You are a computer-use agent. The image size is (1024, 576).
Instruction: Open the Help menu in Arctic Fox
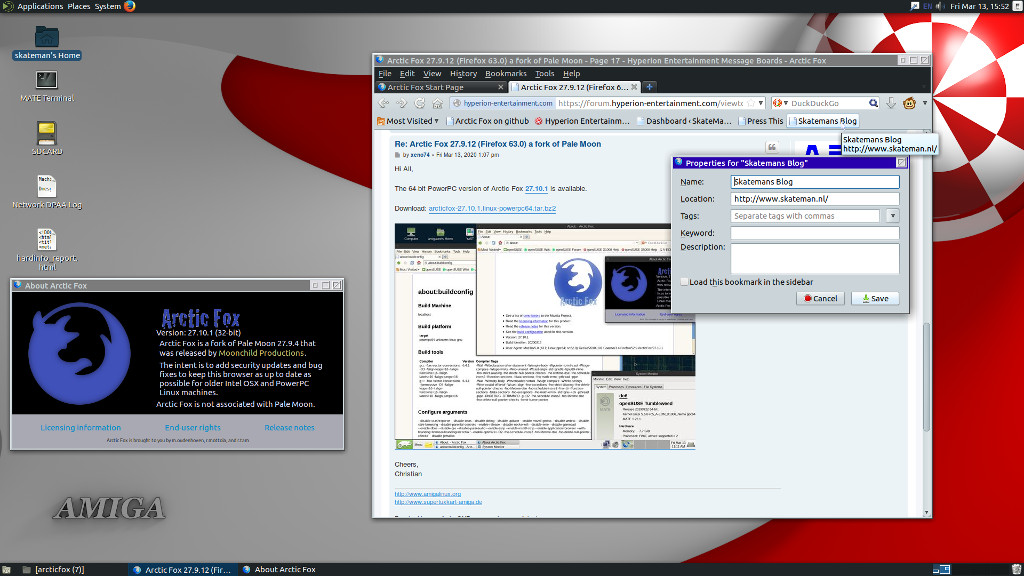coord(571,74)
